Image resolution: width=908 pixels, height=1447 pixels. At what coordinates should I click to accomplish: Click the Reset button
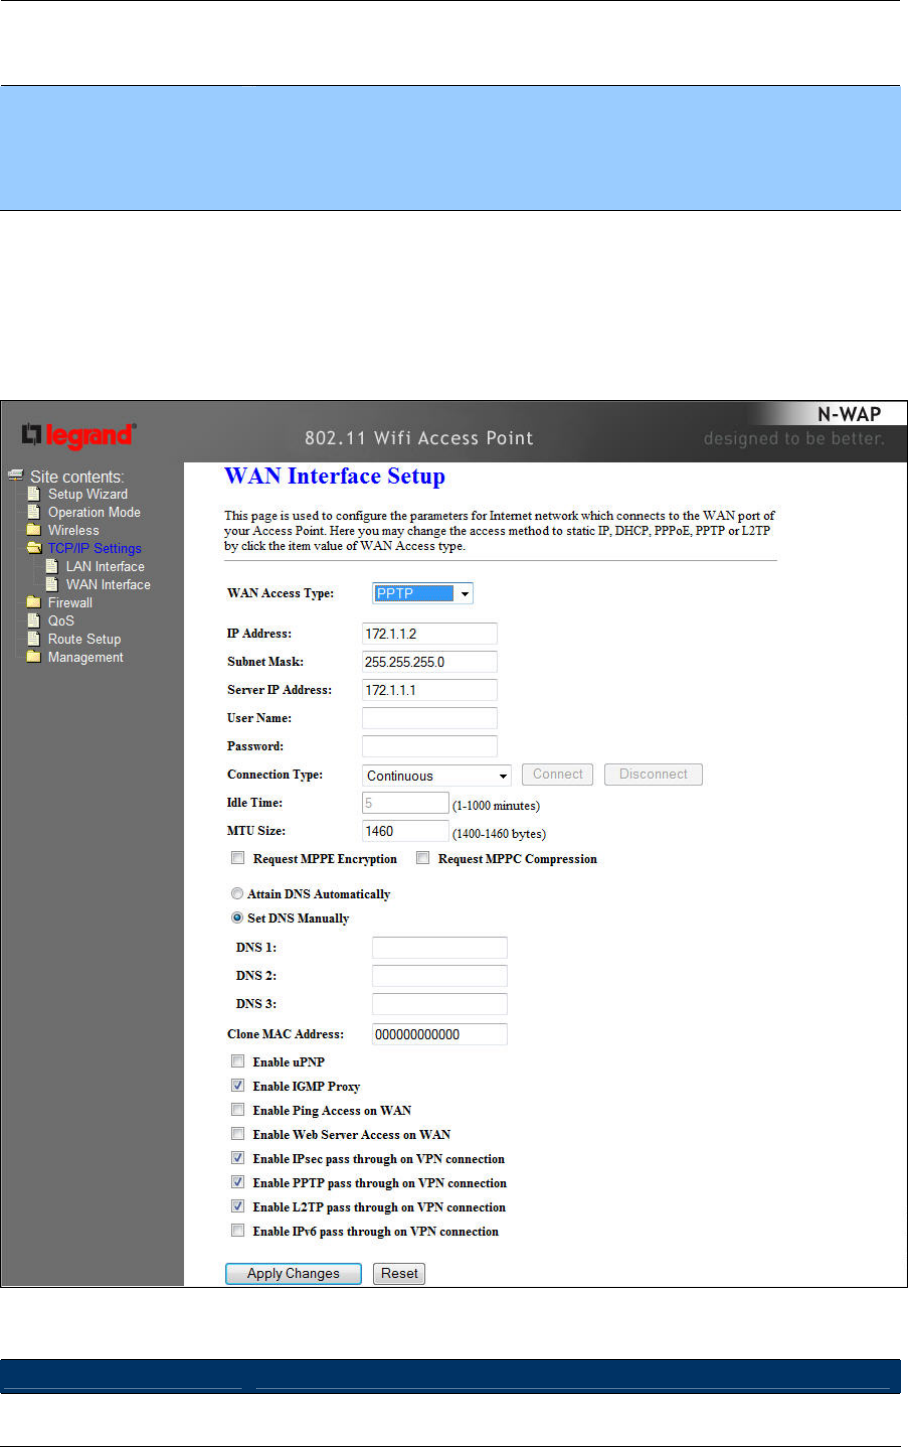tap(400, 1273)
